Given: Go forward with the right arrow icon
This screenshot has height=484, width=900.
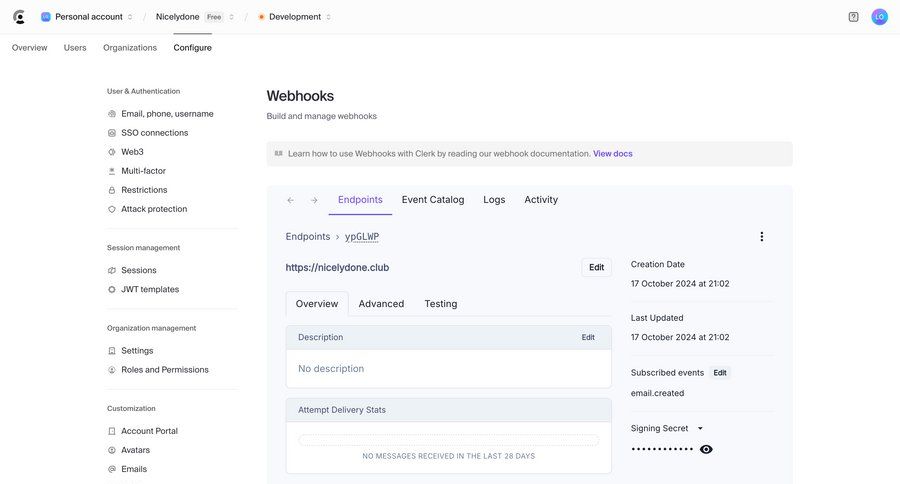Looking at the screenshot, I should pyautogui.click(x=314, y=200).
